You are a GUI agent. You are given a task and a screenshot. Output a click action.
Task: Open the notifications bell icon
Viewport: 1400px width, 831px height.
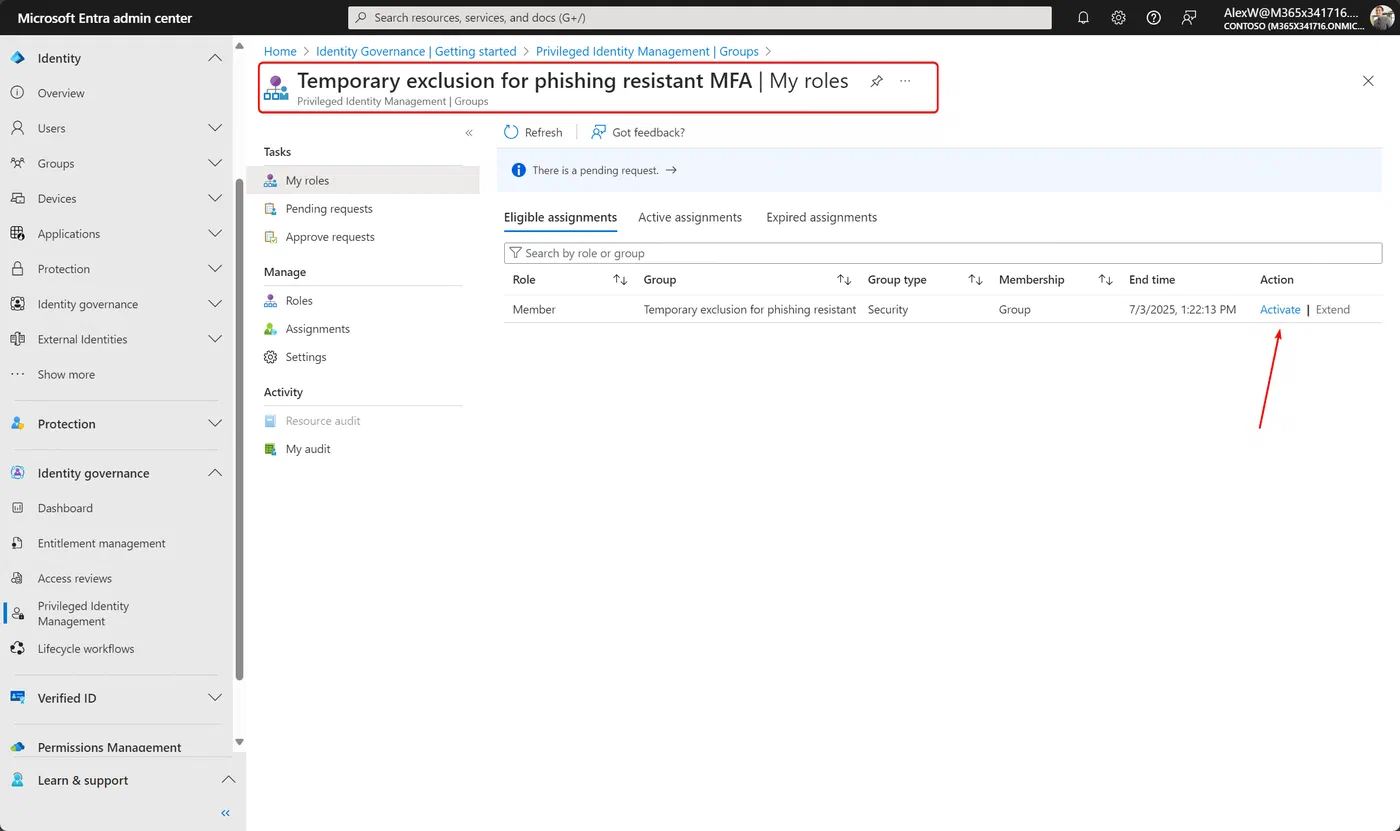pos(1084,18)
